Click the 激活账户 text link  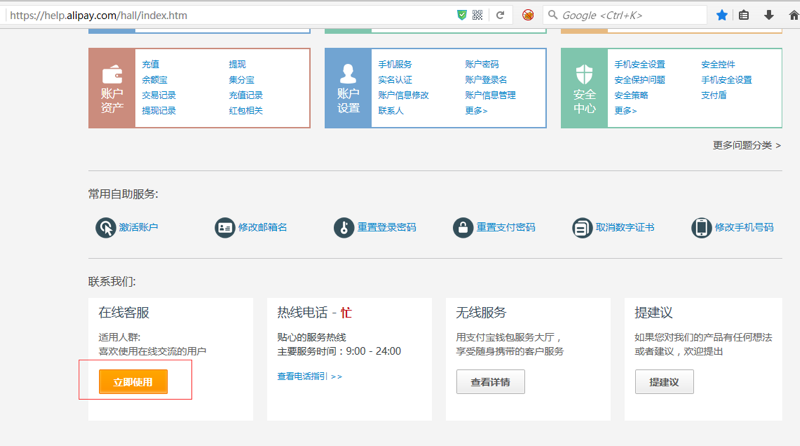coord(138,227)
